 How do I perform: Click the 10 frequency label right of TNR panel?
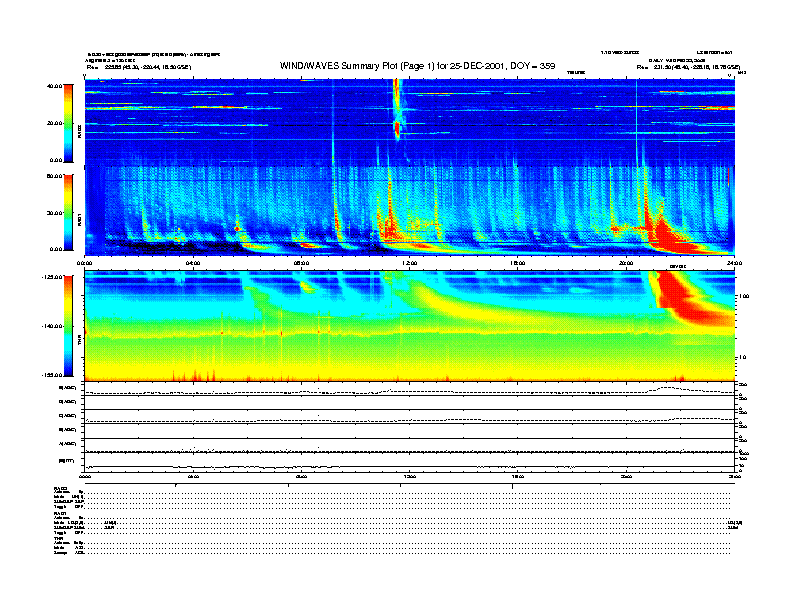743,358
